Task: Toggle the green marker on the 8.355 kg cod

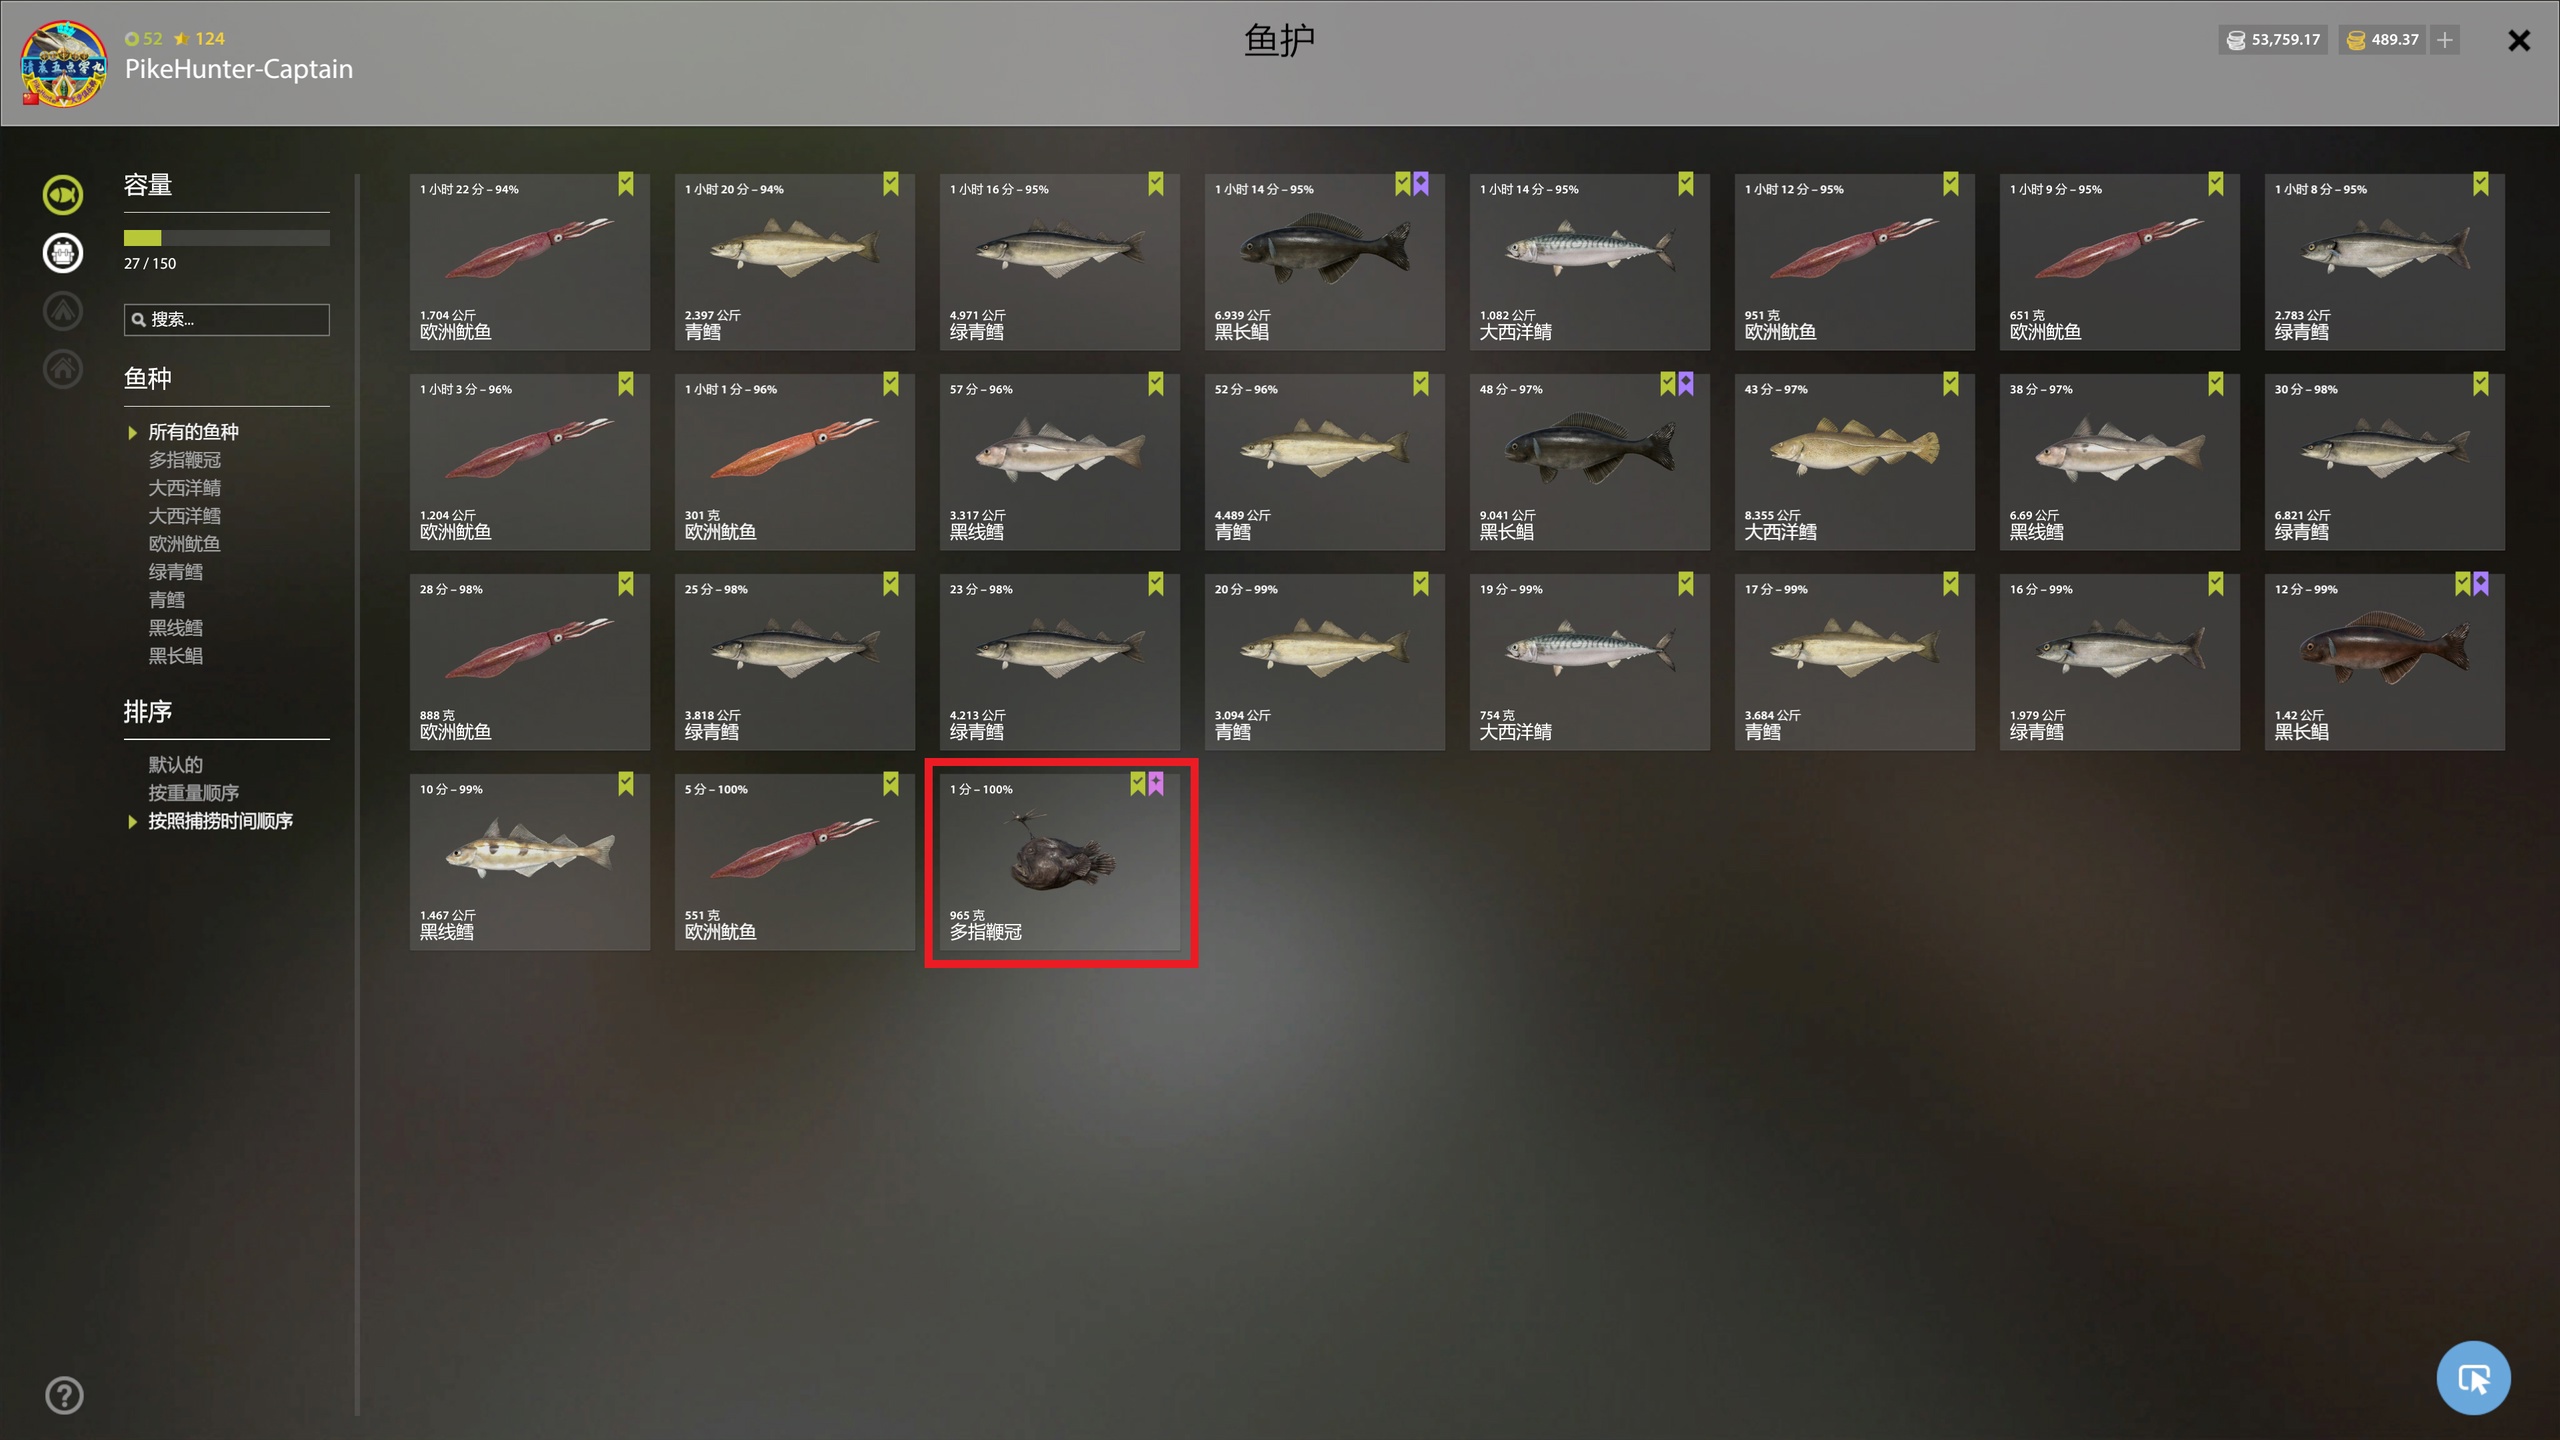Action: click(1951, 384)
